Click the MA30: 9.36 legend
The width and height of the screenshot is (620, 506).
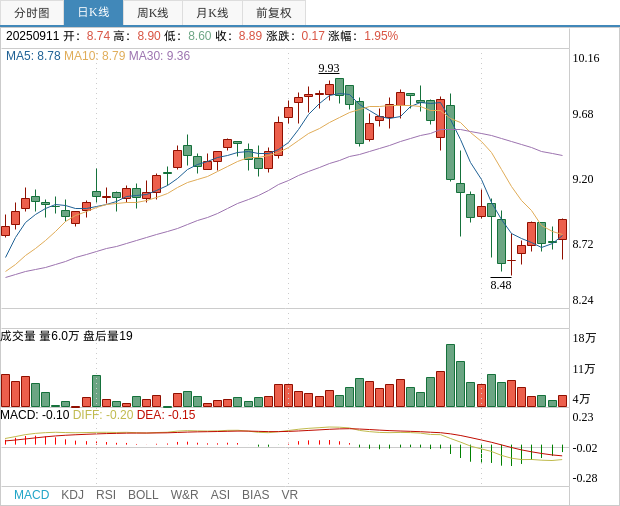click(x=160, y=56)
